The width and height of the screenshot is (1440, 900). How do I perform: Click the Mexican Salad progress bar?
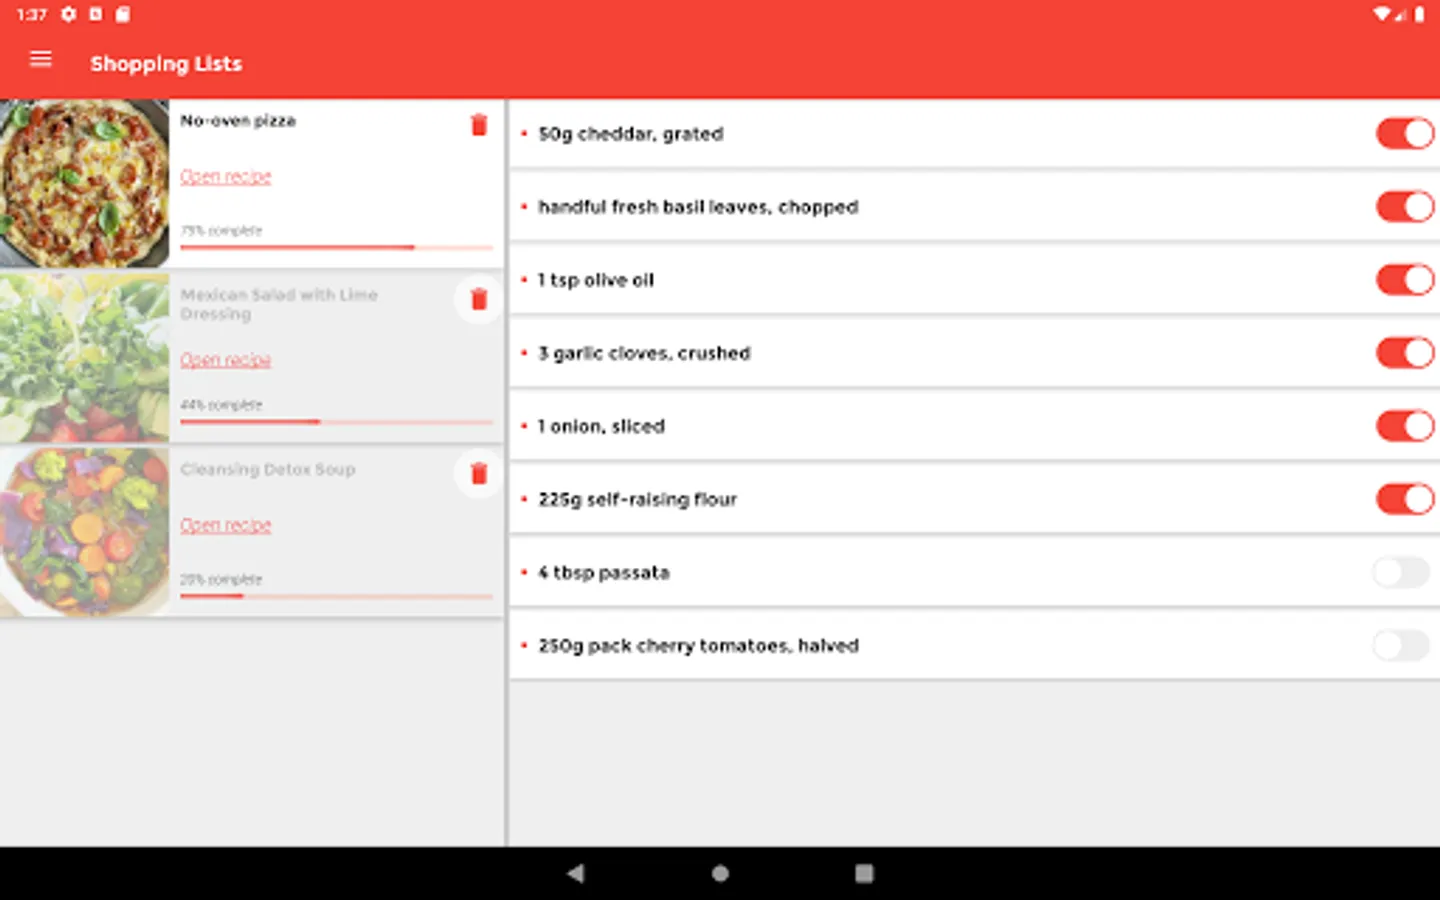click(x=336, y=422)
